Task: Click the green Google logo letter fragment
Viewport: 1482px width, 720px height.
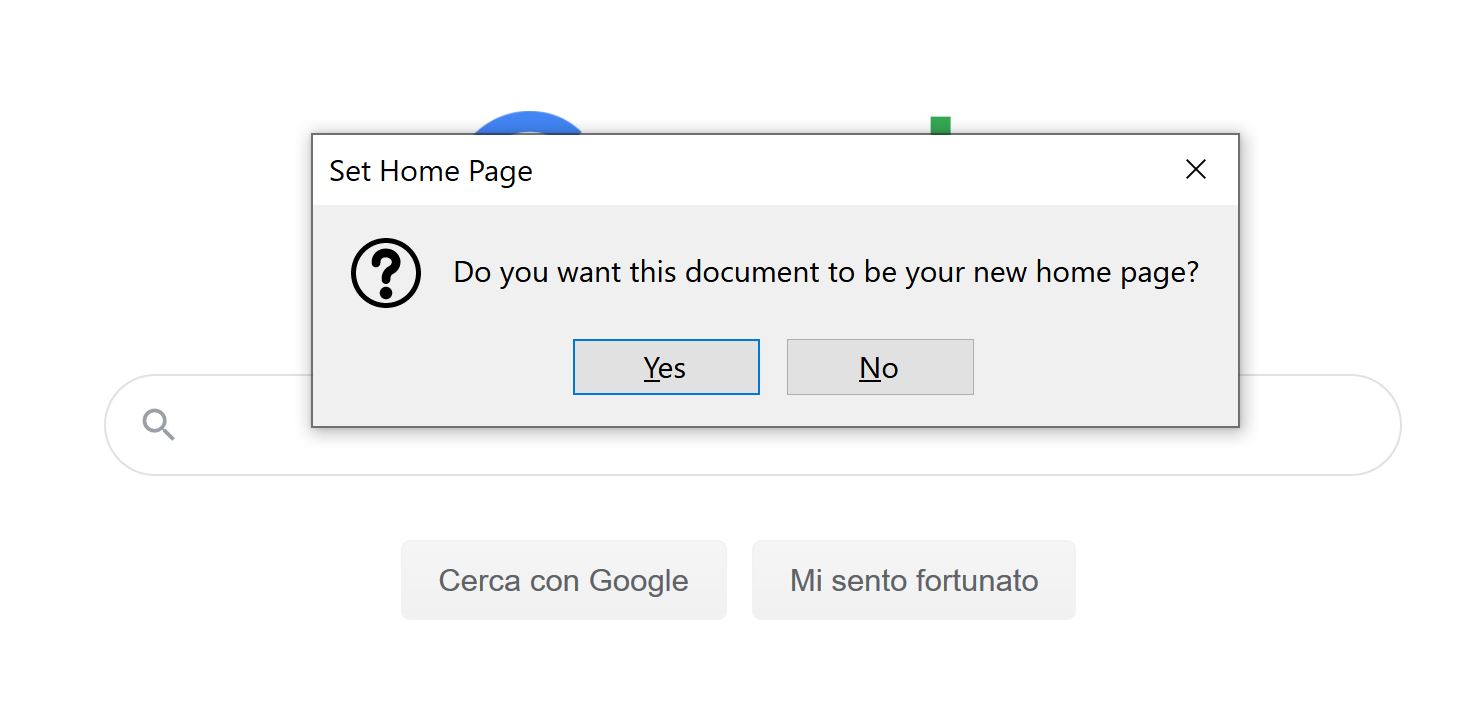Action: point(940,125)
